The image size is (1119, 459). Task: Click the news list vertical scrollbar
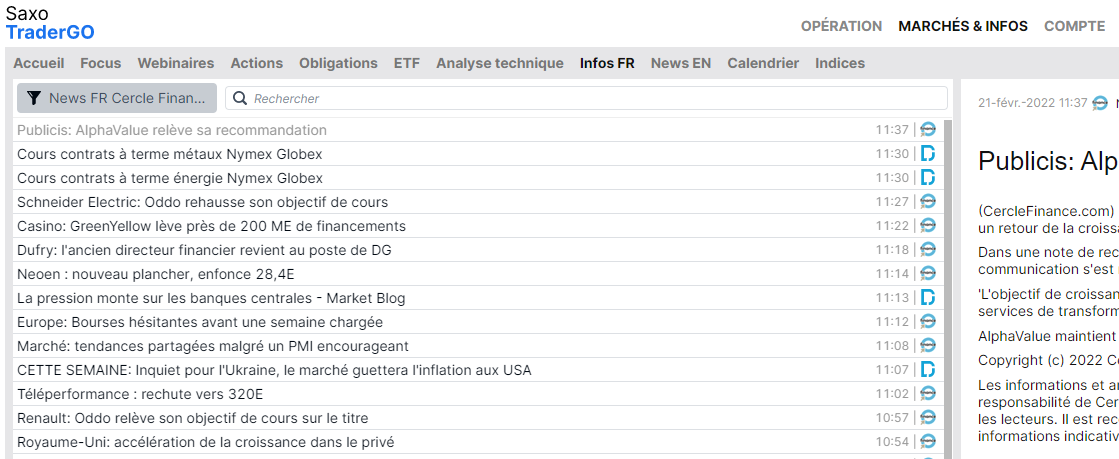948,288
